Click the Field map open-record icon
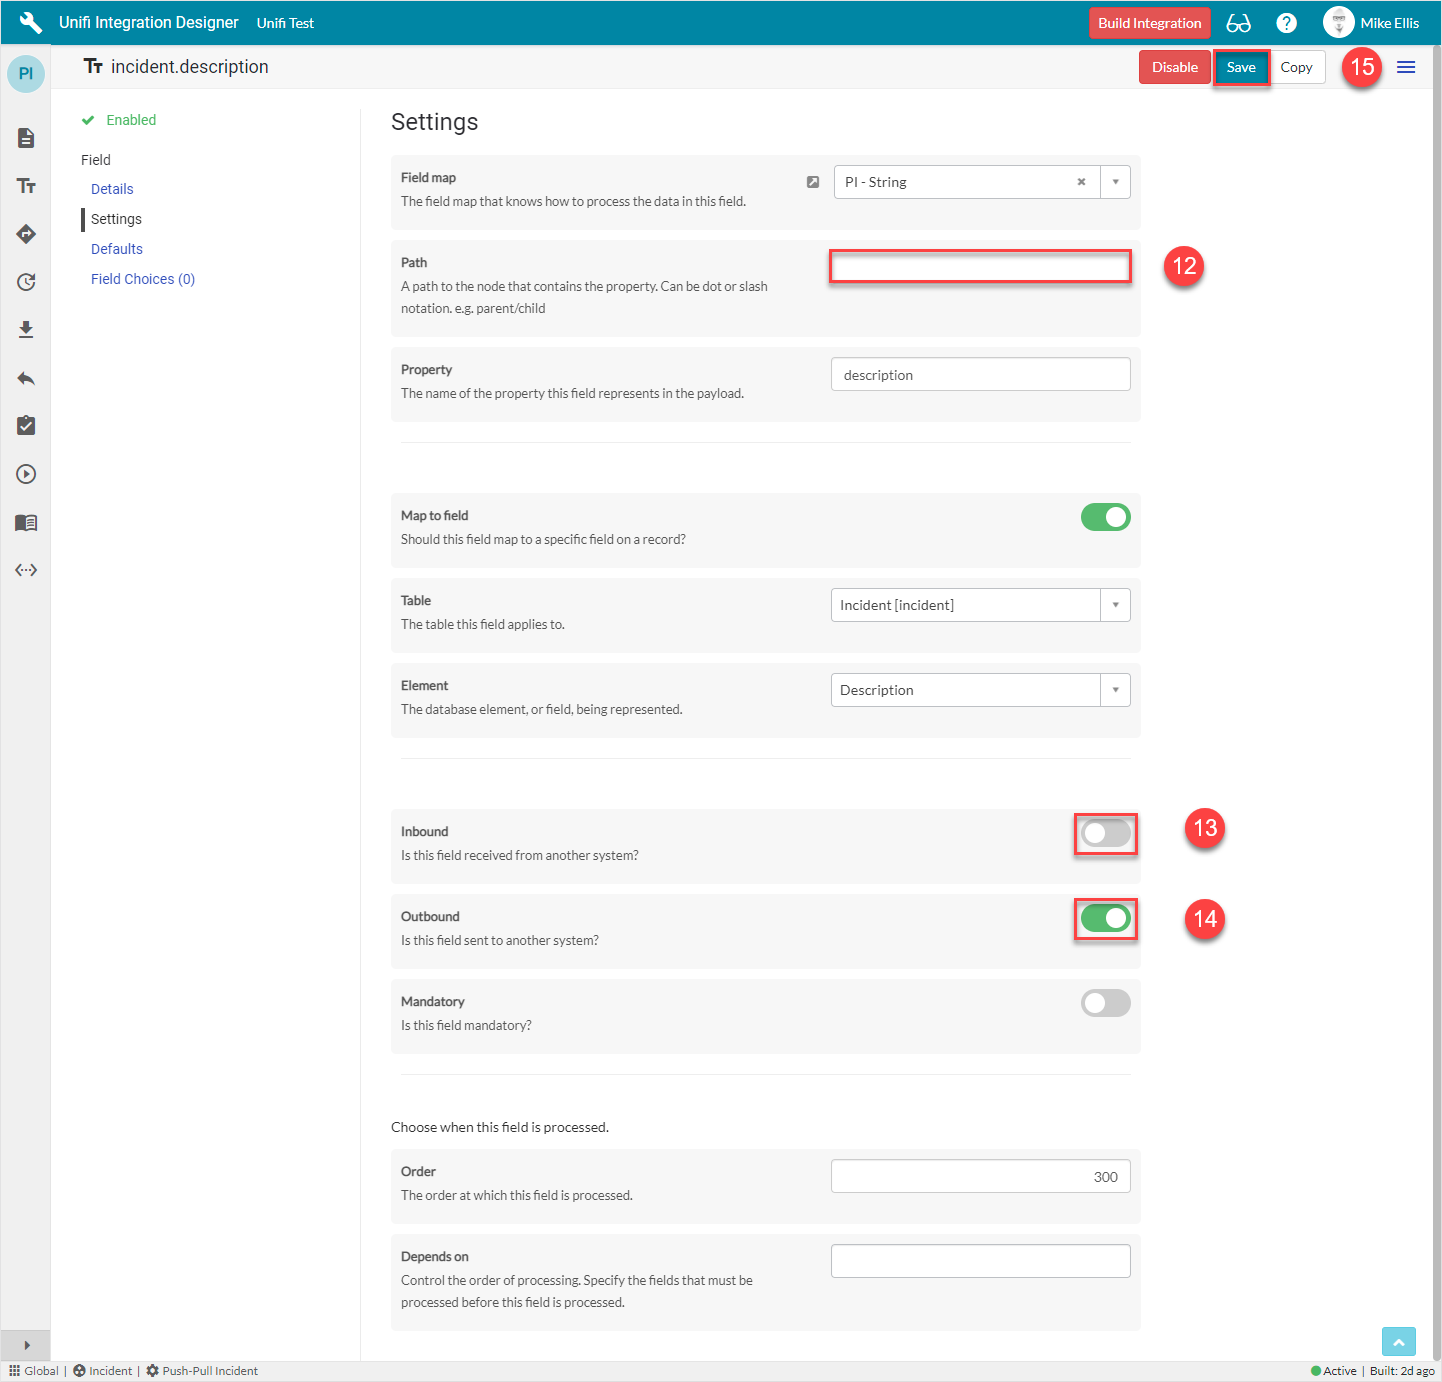The image size is (1442, 1382). pos(813,182)
